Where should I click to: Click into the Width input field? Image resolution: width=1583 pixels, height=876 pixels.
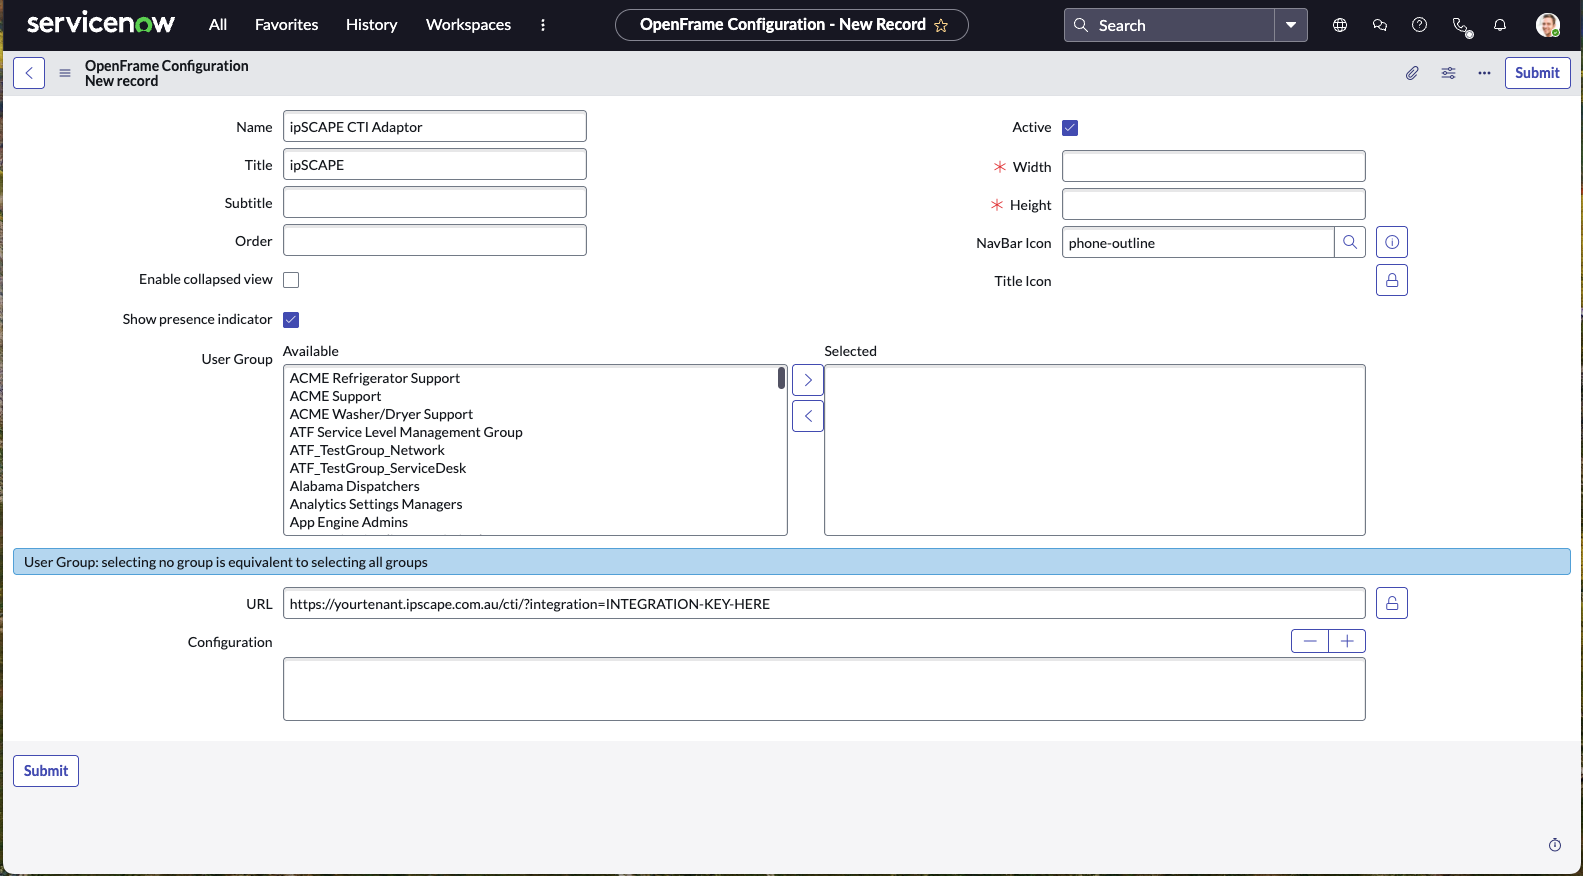coord(1213,167)
